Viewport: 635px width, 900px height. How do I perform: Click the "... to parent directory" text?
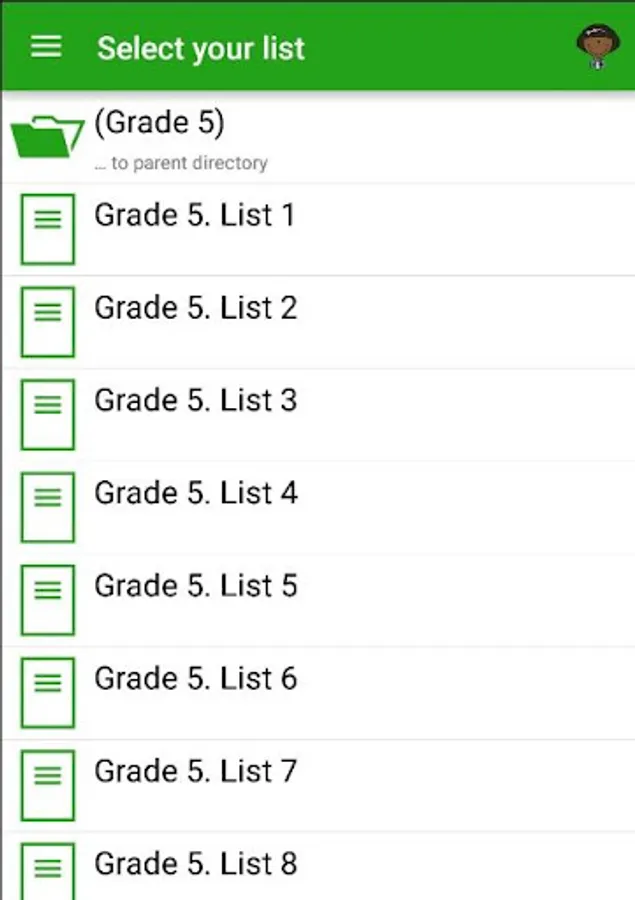click(x=181, y=163)
